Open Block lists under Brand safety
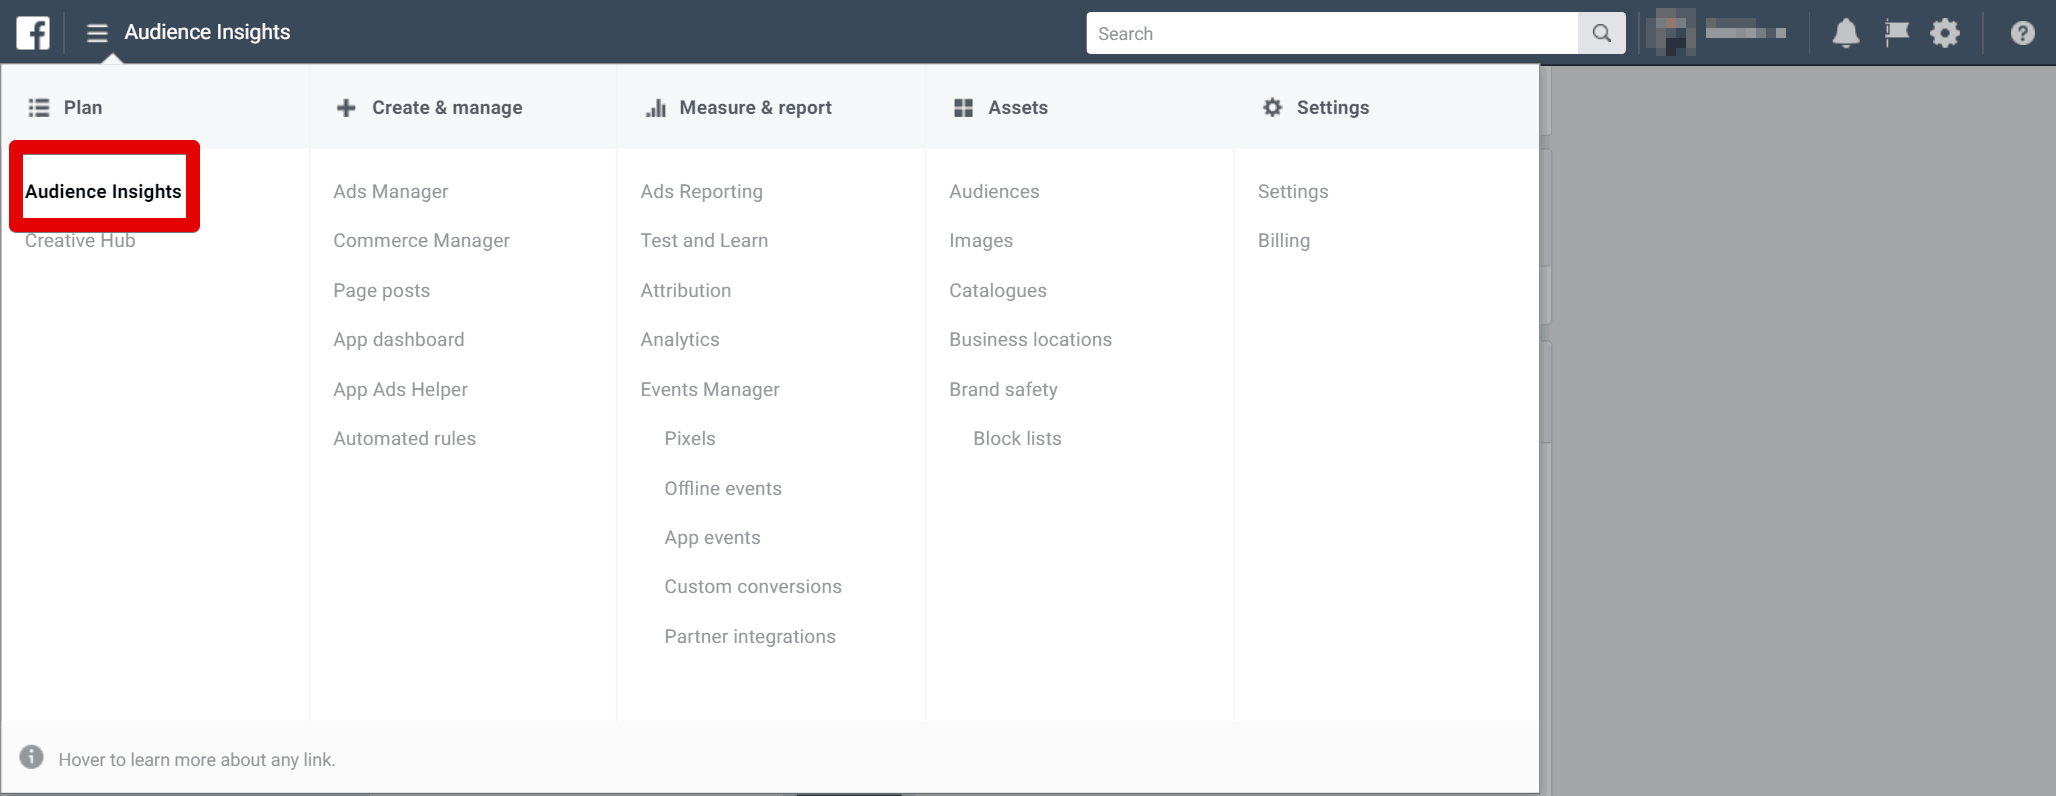Screen dimensions: 2056x796 pyautogui.click(x=1017, y=438)
